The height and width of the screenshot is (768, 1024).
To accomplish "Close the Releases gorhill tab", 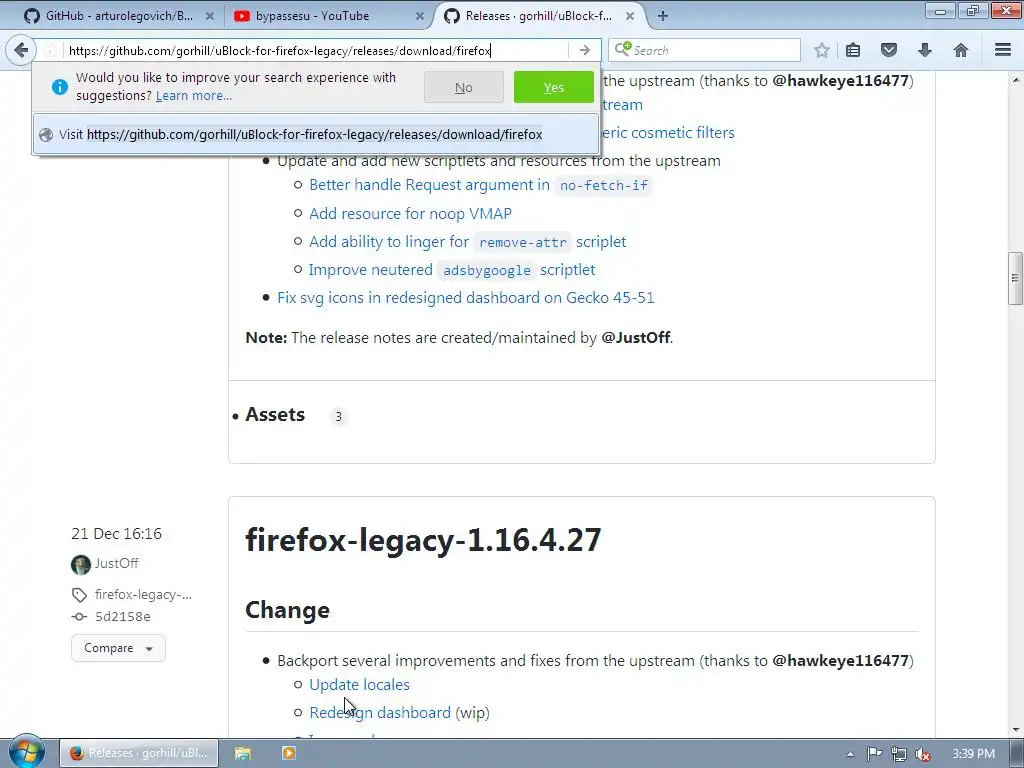I will click(x=630, y=16).
